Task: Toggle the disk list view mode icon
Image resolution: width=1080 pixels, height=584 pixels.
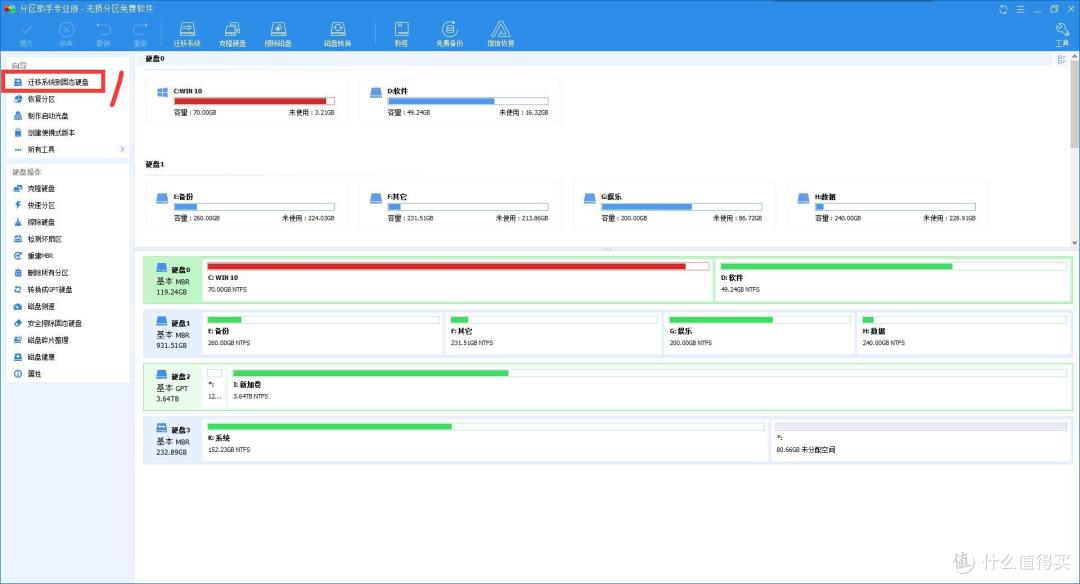Action: [1061, 60]
